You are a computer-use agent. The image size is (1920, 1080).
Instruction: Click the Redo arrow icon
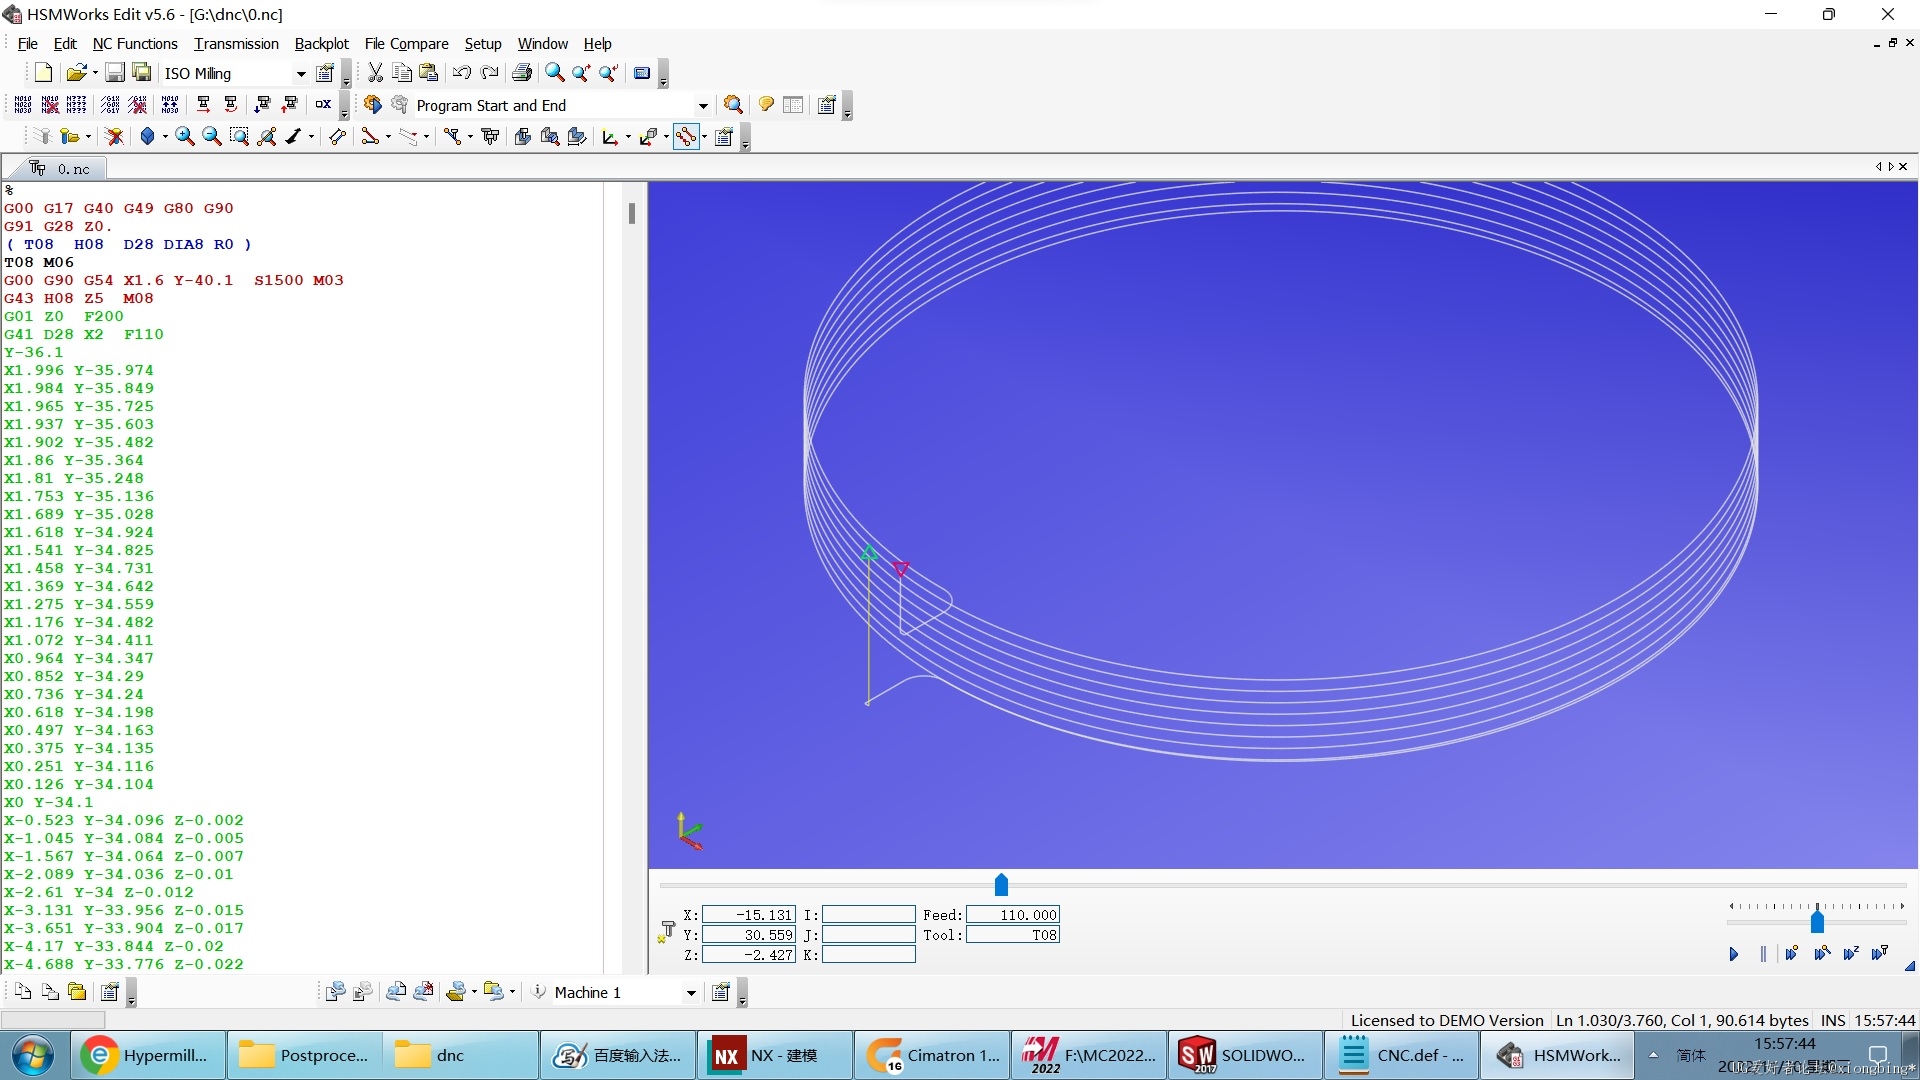tap(489, 73)
